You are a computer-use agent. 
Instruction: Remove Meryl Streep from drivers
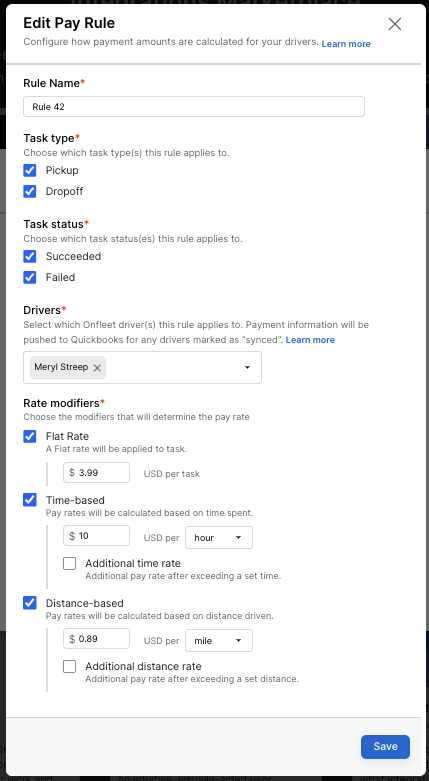tap(97, 368)
